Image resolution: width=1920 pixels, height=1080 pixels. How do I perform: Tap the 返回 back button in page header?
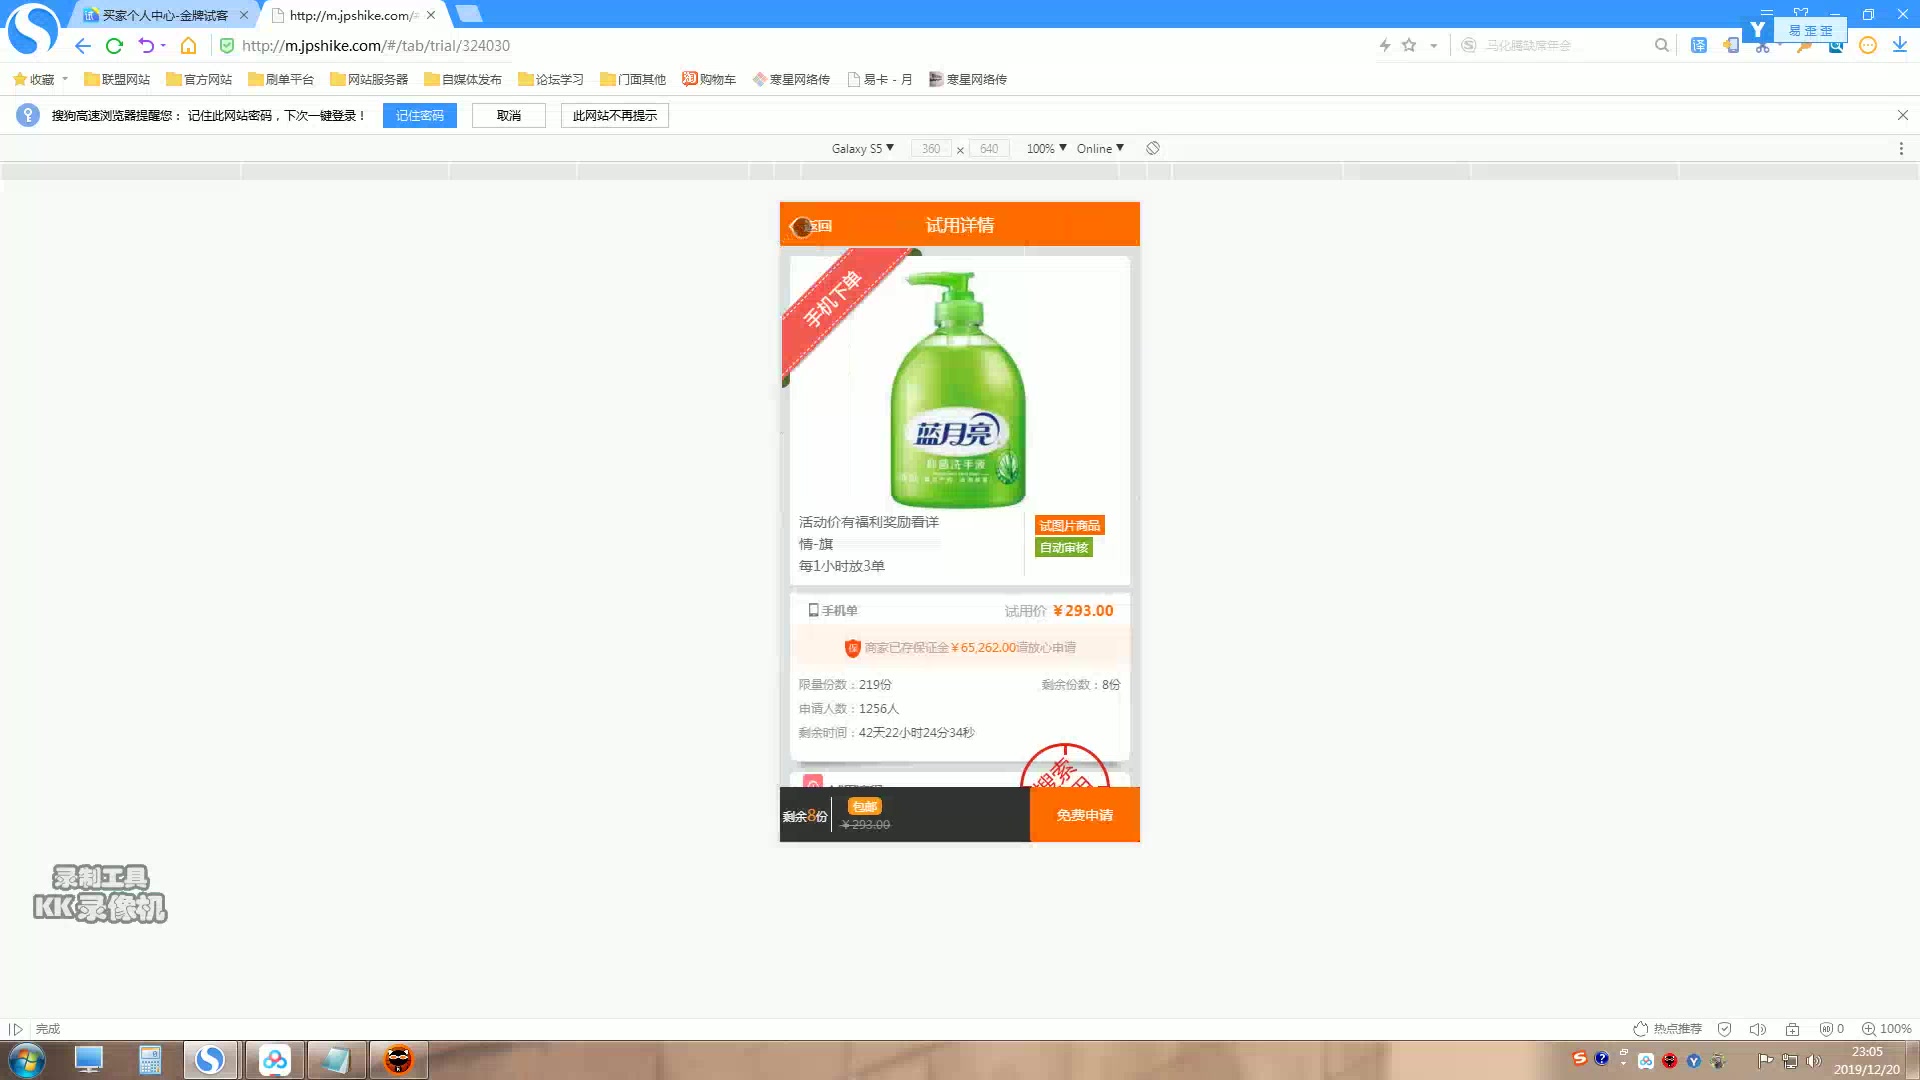point(811,226)
